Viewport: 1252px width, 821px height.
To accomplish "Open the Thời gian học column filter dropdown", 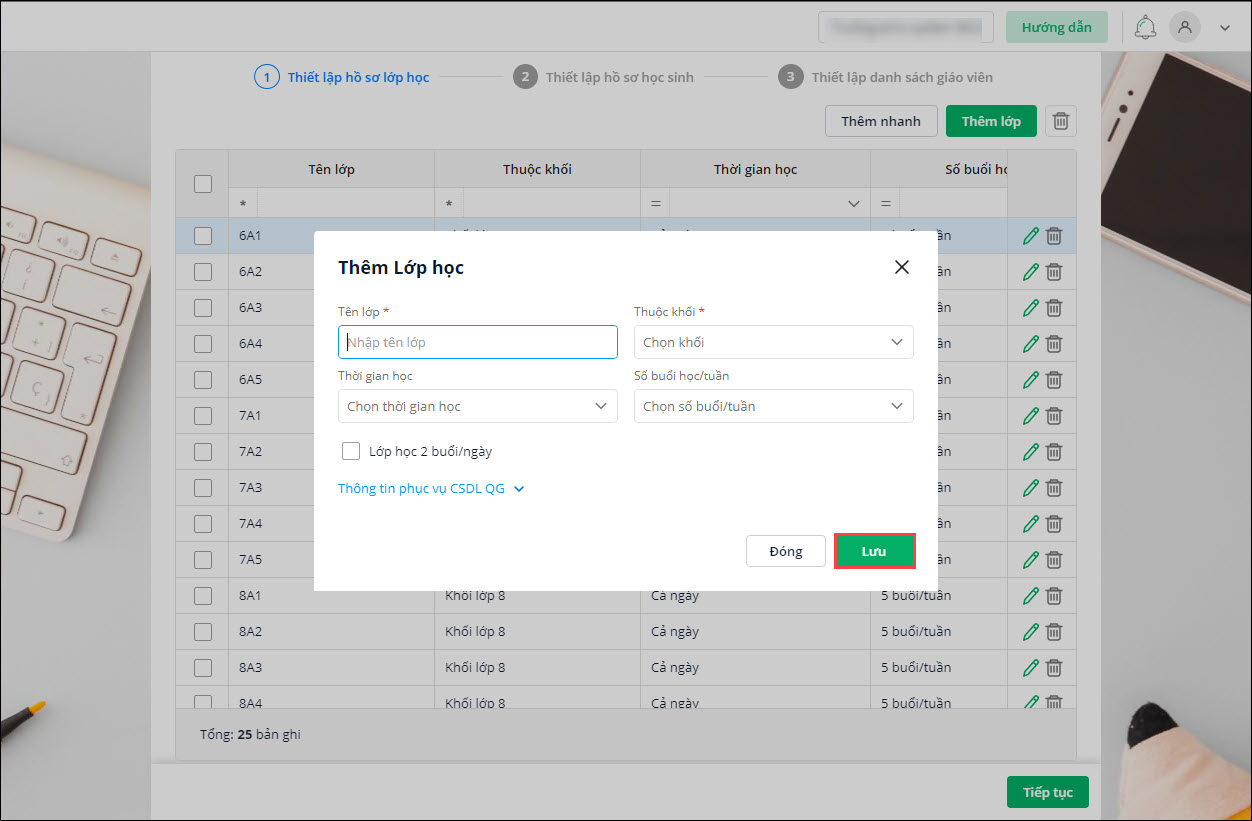I will [854, 204].
